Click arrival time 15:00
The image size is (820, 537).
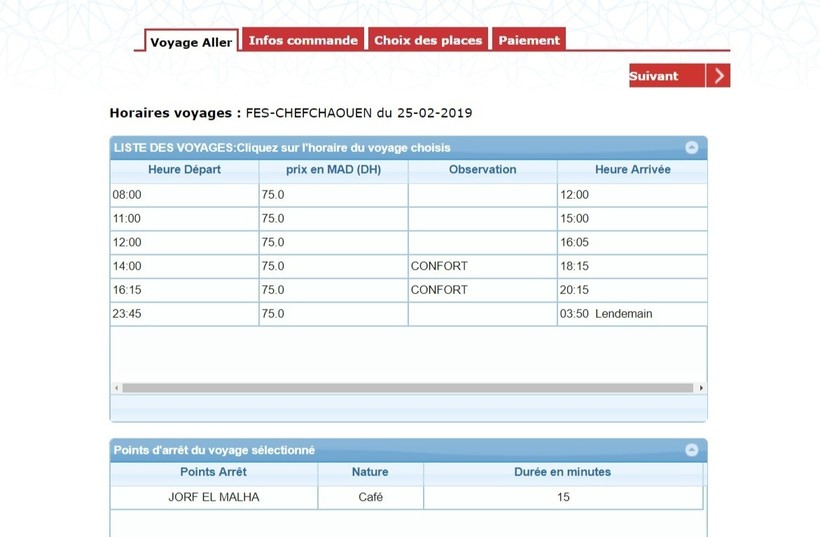coord(574,219)
